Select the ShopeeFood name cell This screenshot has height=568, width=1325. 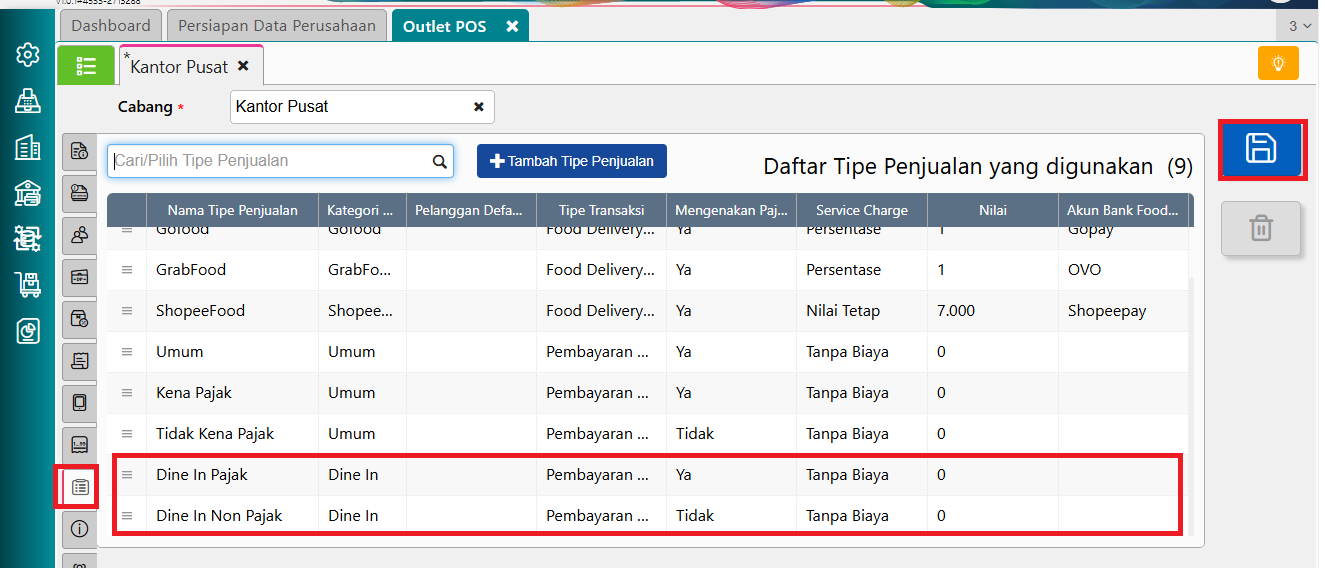click(233, 311)
